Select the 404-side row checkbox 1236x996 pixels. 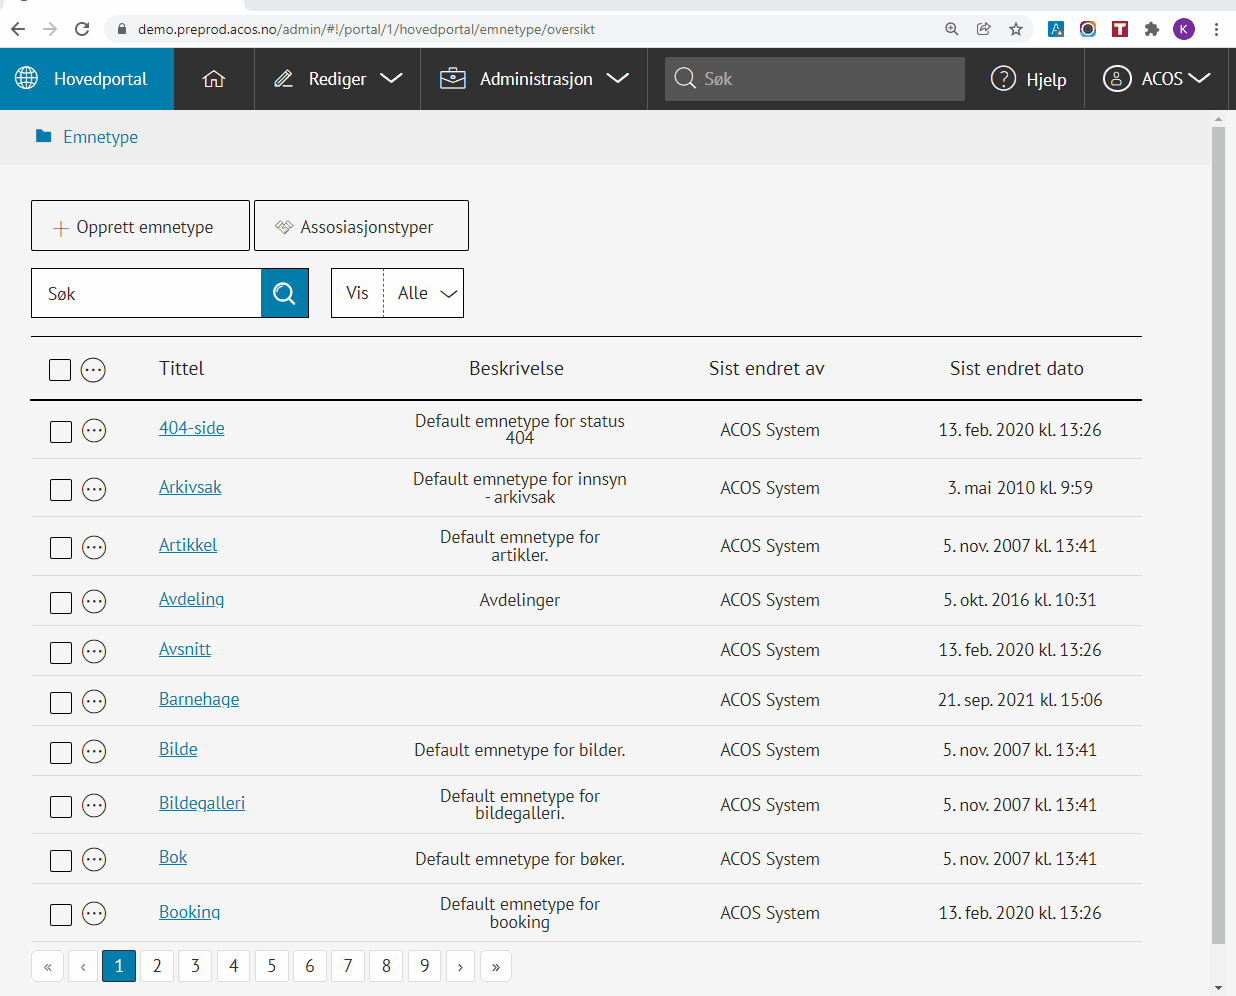pyautogui.click(x=61, y=431)
